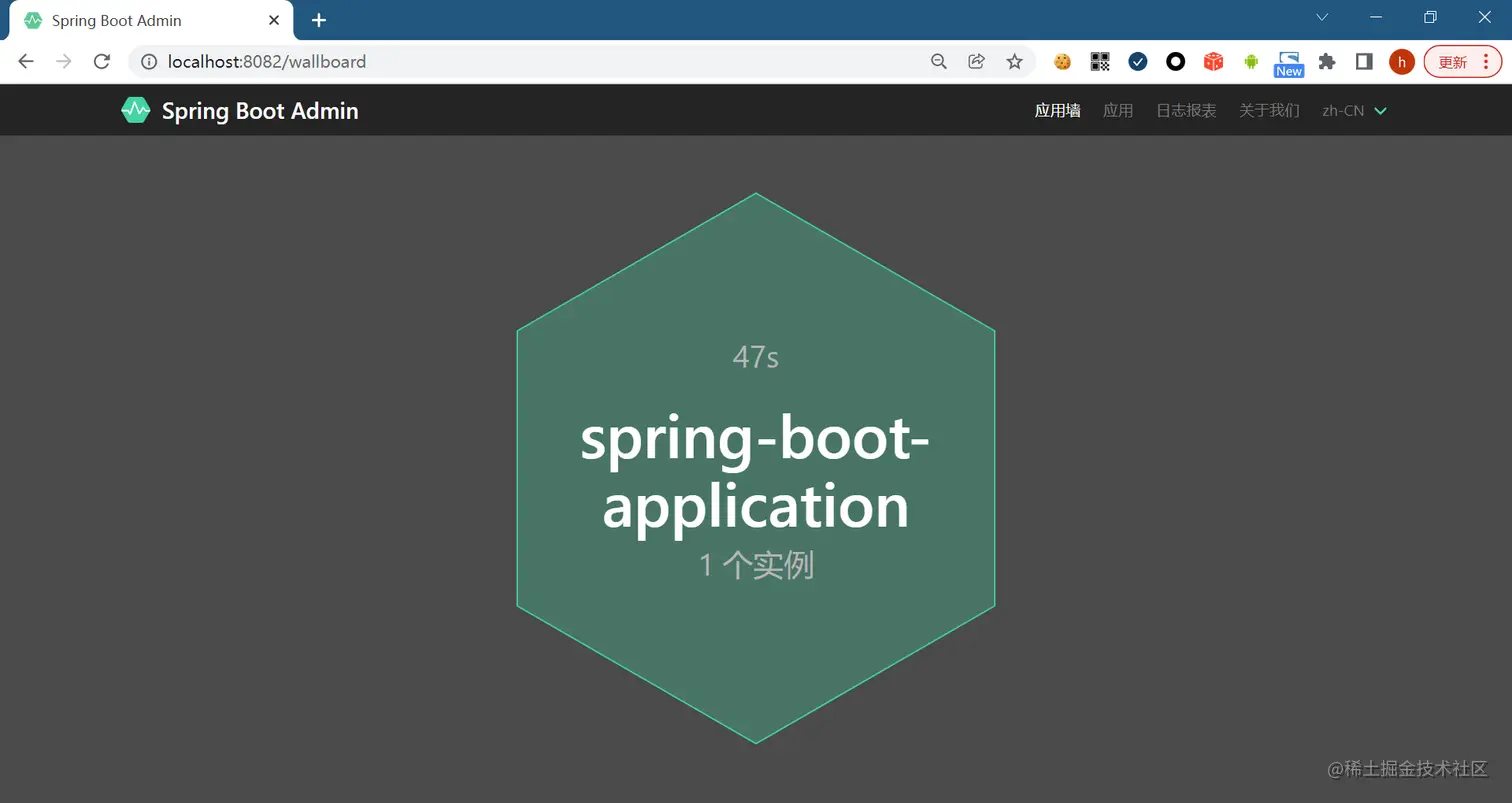Toggle the browser side panel
The image size is (1512, 803).
click(1364, 62)
